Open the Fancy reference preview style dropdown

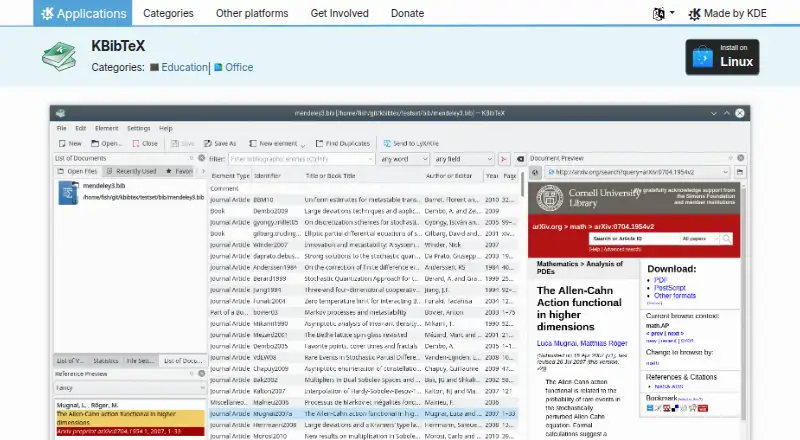[x=130, y=388]
